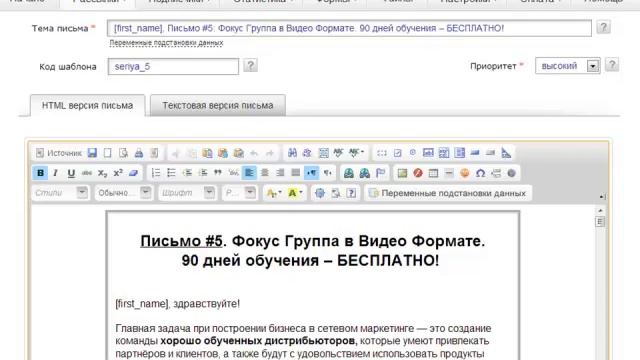640x360 pixels.
Task: Click the Redo arrow icon
Action: 270,153
